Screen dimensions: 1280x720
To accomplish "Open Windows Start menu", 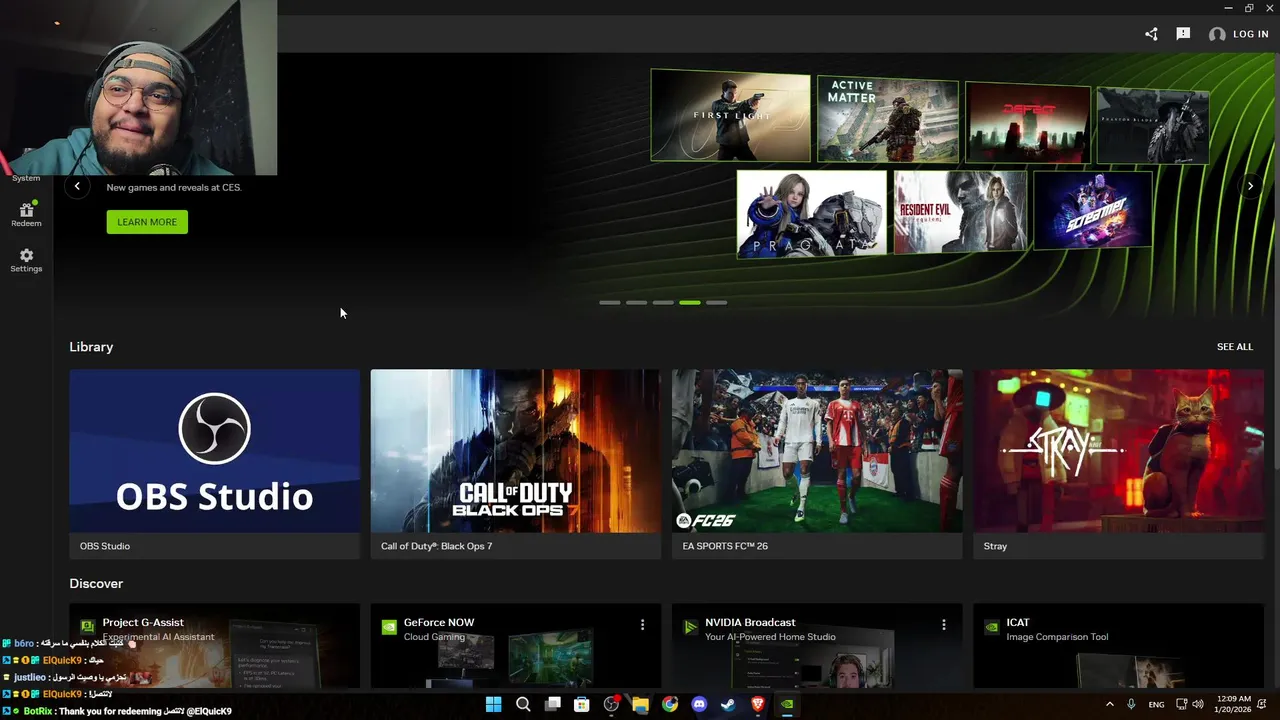I will pyautogui.click(x=493, y=704).
